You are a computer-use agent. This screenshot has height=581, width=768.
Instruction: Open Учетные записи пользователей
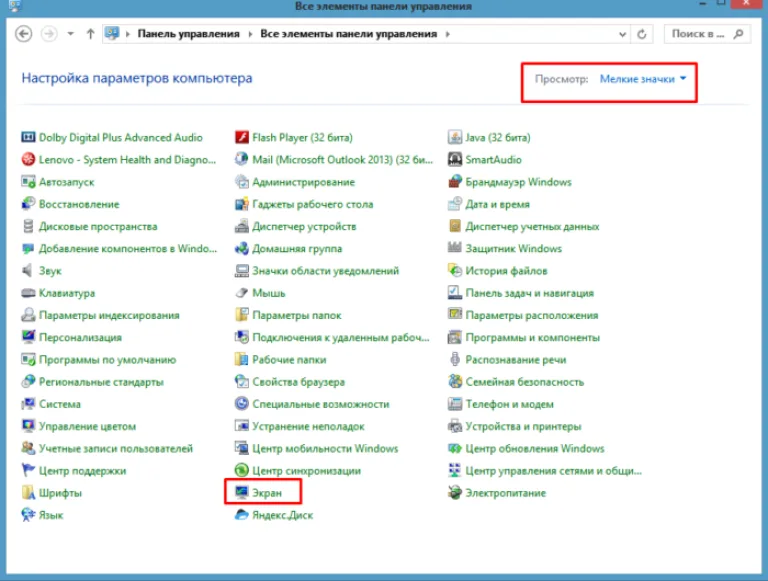point(116,448)
